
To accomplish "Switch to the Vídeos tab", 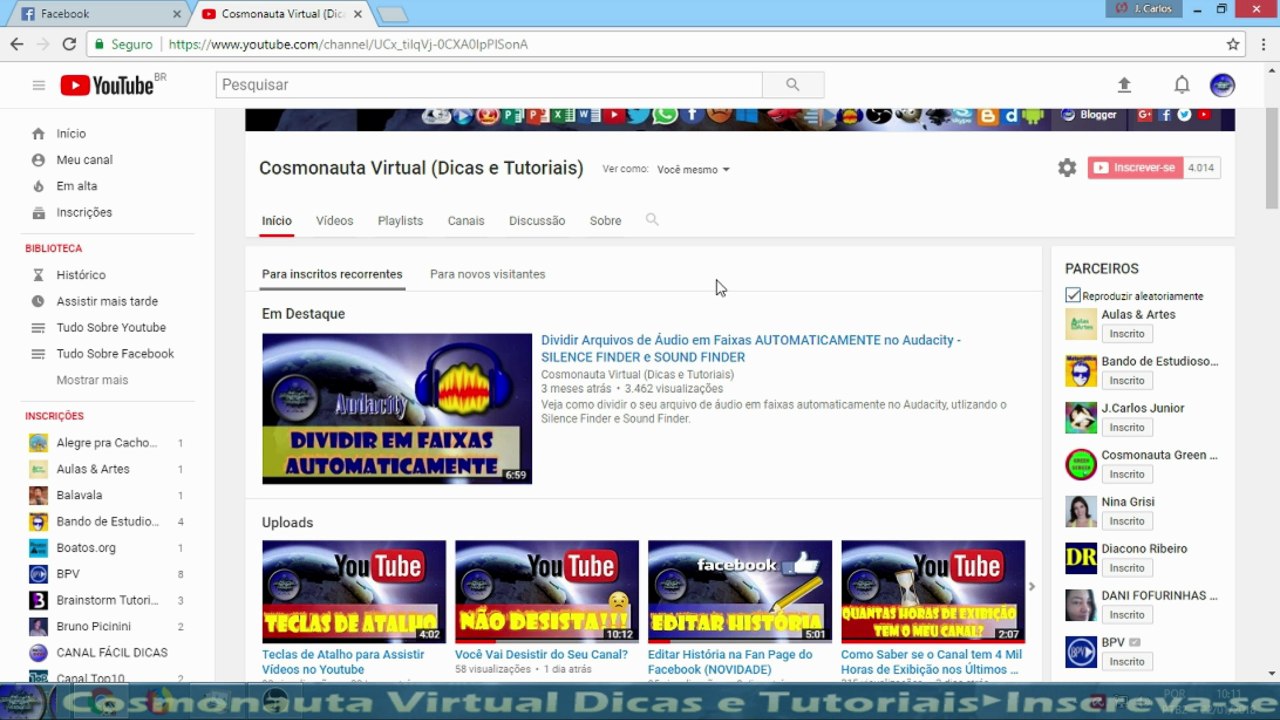I will coord(334,221).
